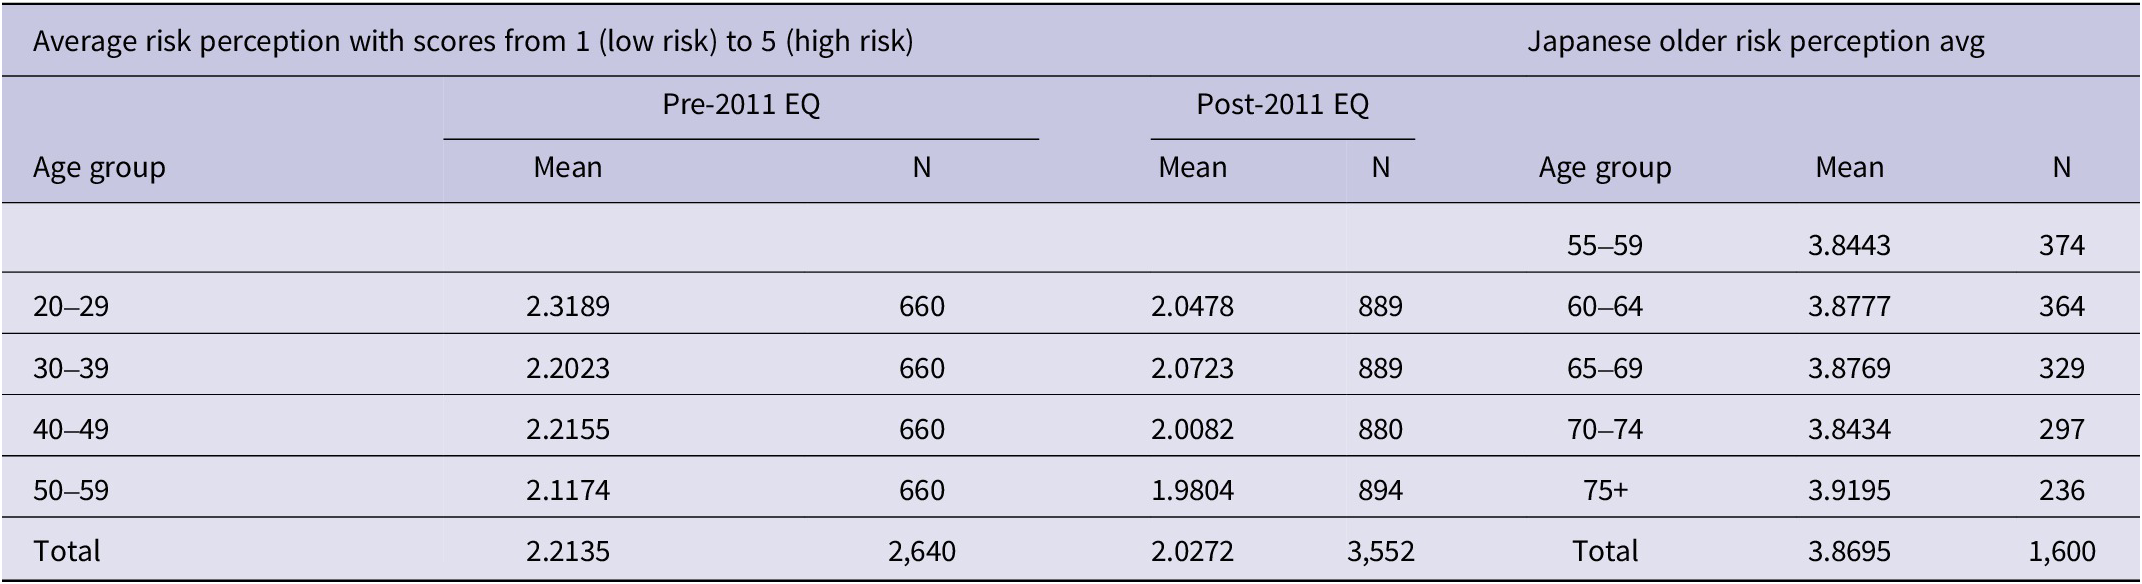Click the "Post-2011 EQ" column header
The image size is (2142, 584).
pos(1282,105)
